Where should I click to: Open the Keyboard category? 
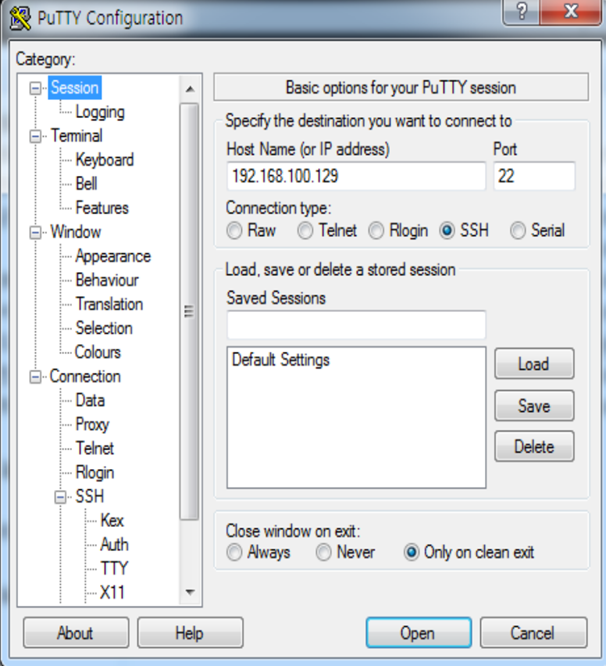pos(104,160)
